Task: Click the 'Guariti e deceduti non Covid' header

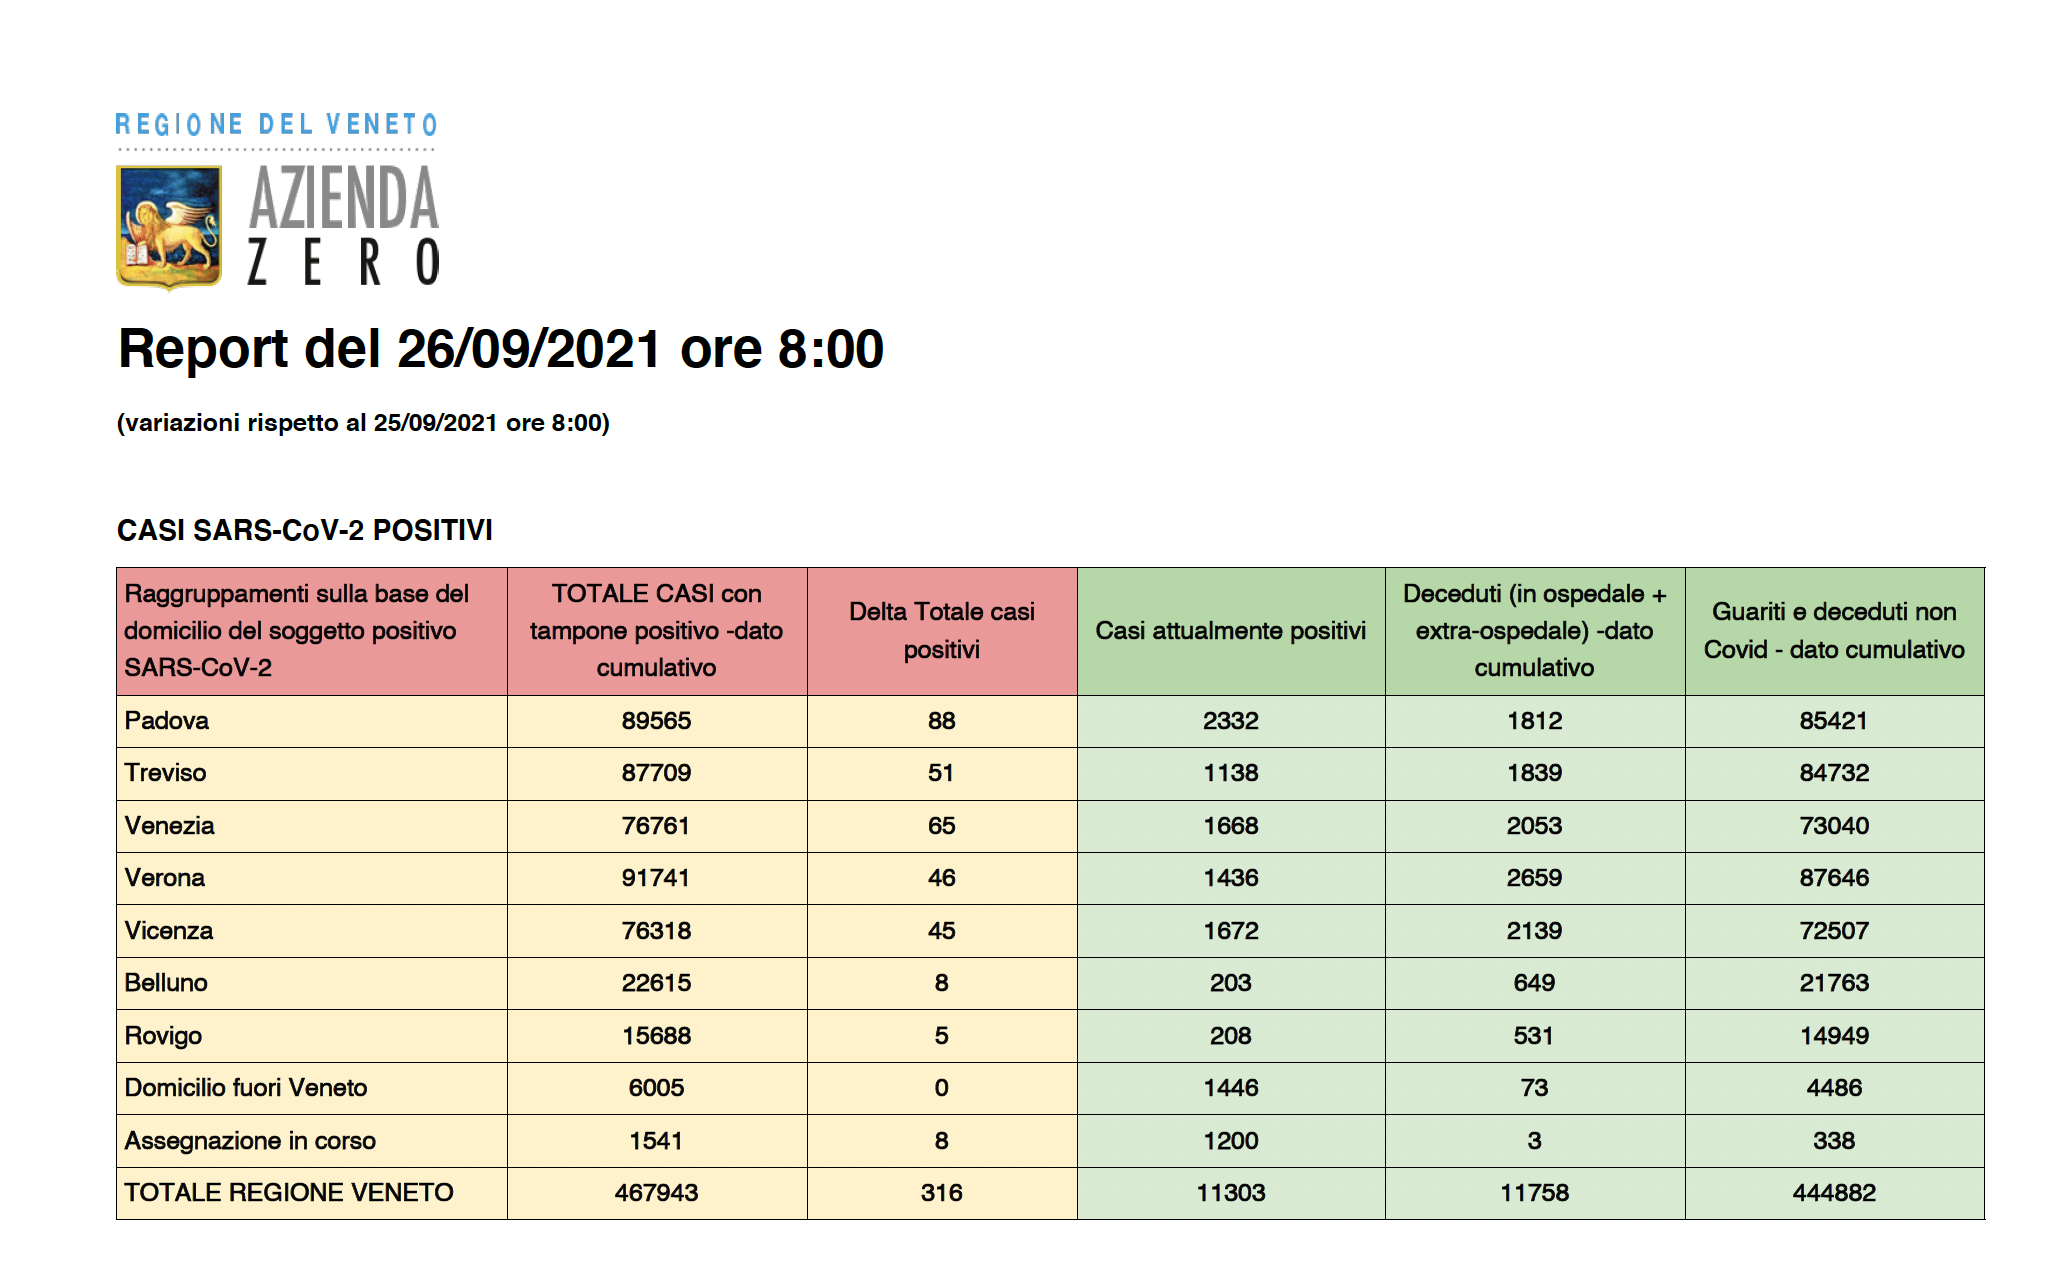Action: [1835, 631]
